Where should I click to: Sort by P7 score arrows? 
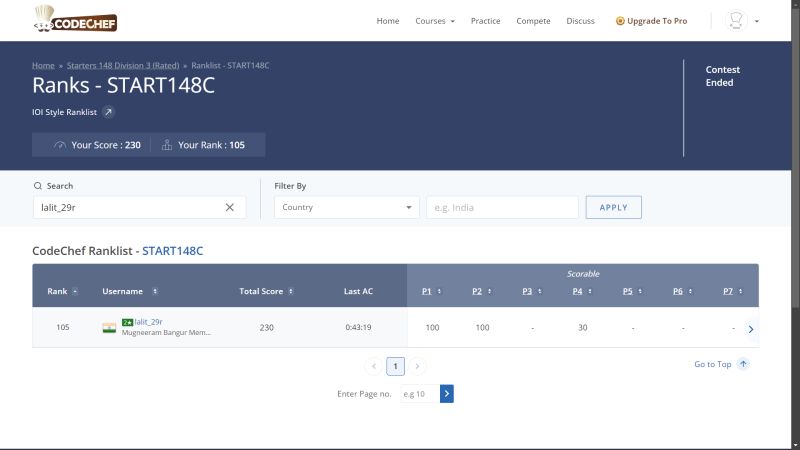coord(741,291)
